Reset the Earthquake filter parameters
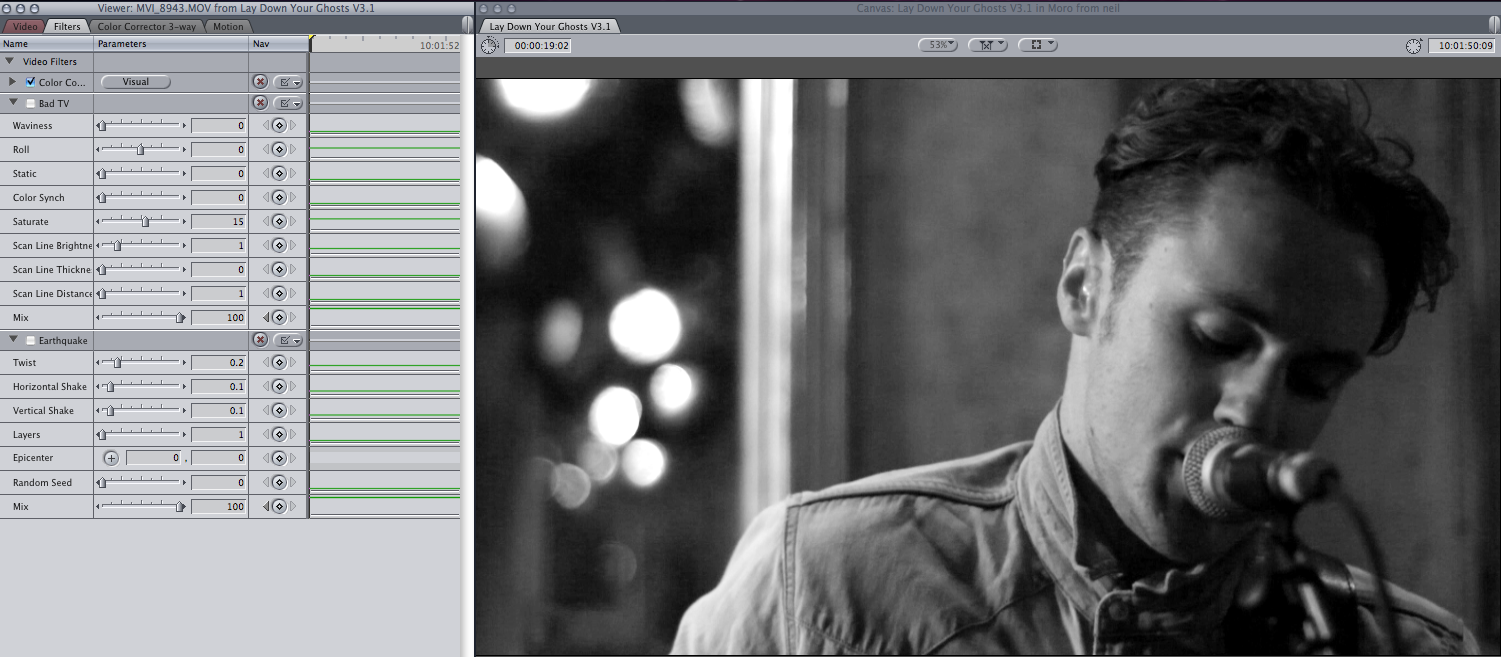 tap(260, 340)
